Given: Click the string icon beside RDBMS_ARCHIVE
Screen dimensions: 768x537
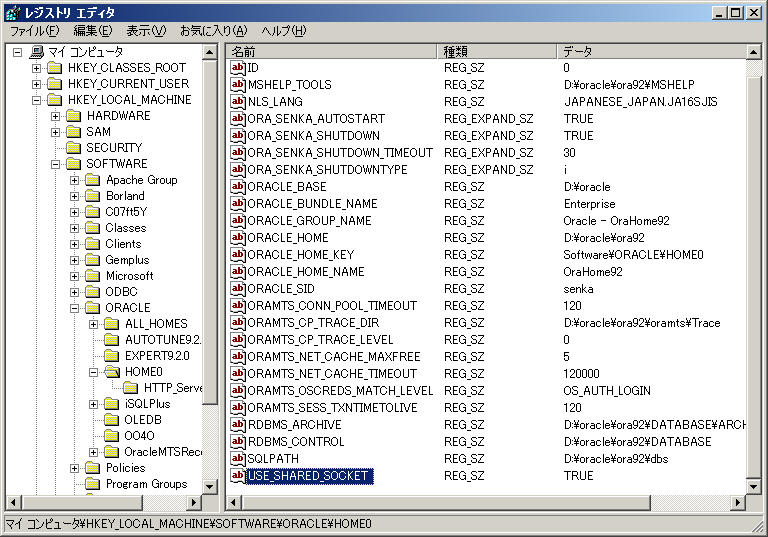Looking at the screenshot, I should pyautogui.click(x=238, y=425).
